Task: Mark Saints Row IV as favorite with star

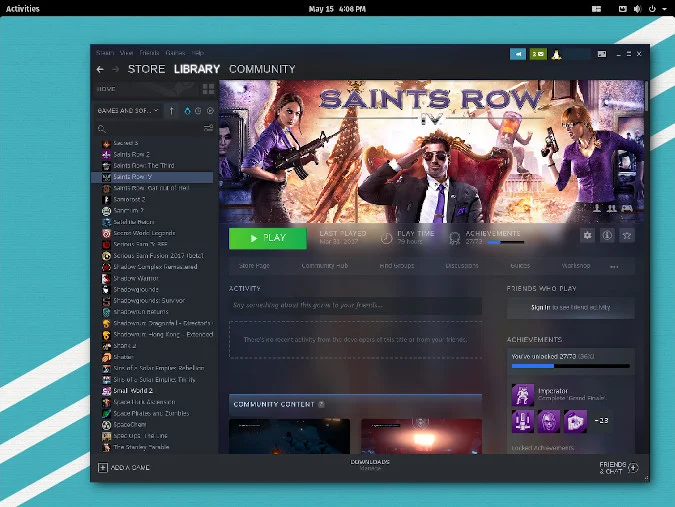Action: point(627,236)
